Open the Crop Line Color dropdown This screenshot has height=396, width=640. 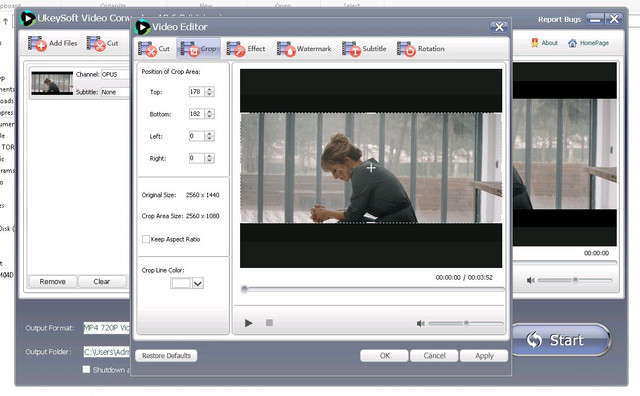(198, 283)
